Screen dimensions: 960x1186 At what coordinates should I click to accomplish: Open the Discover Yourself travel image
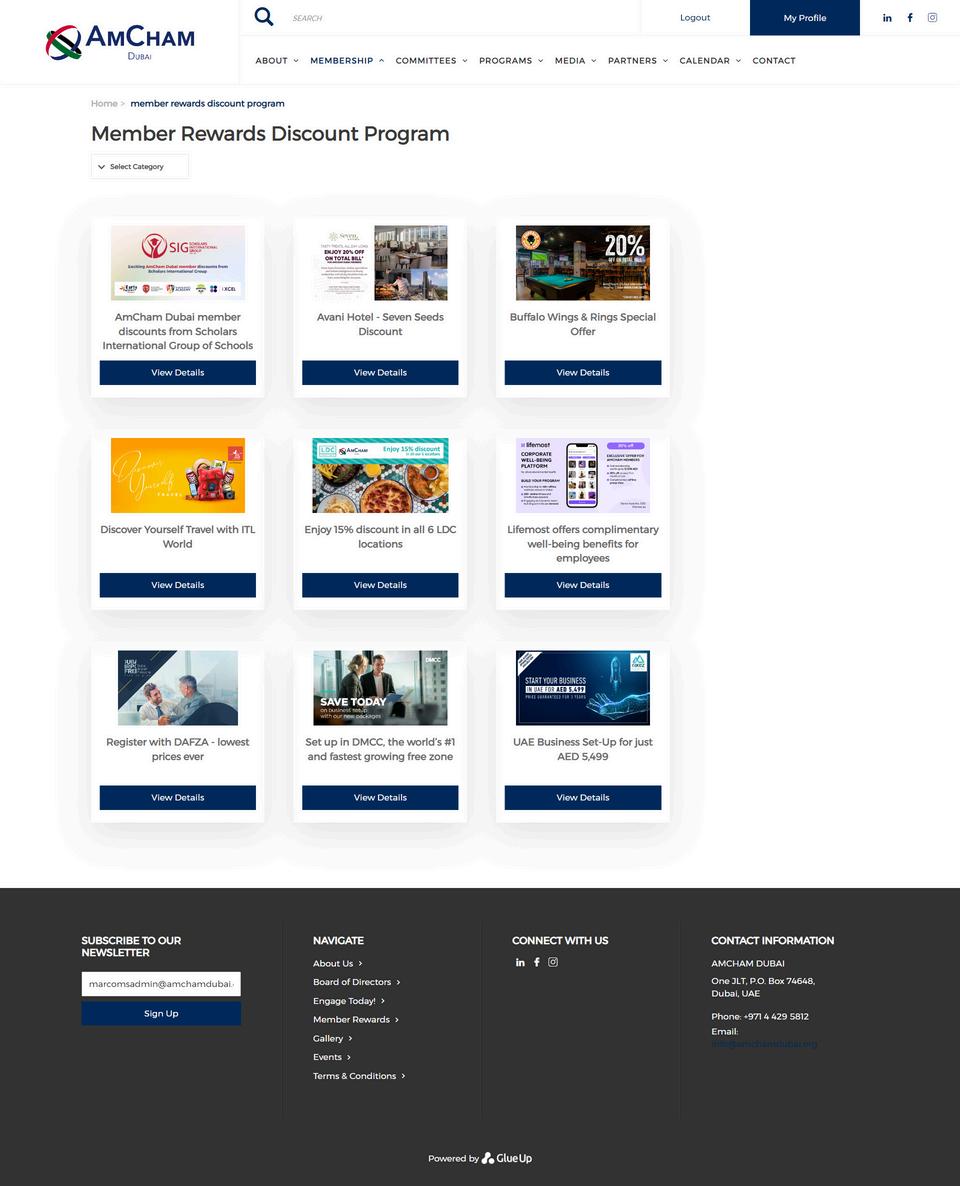point(178,475)
